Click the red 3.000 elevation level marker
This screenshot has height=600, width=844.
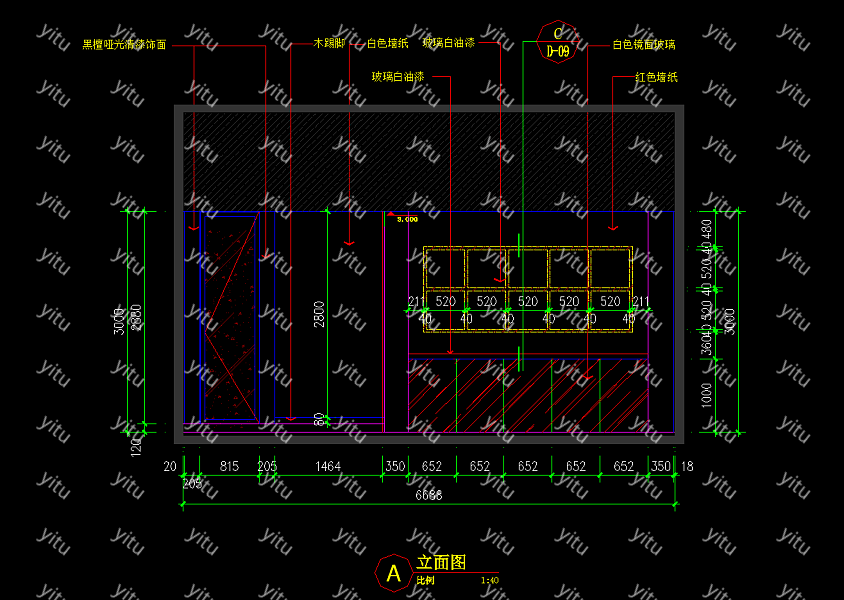407,218
